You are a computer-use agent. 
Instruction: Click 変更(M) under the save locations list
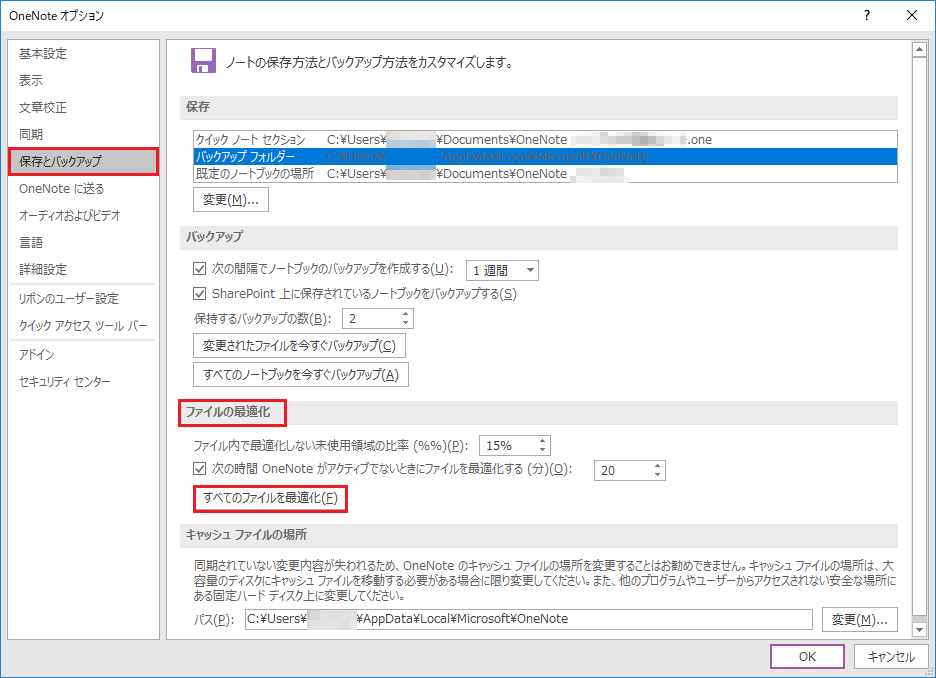tap(231, 200)
